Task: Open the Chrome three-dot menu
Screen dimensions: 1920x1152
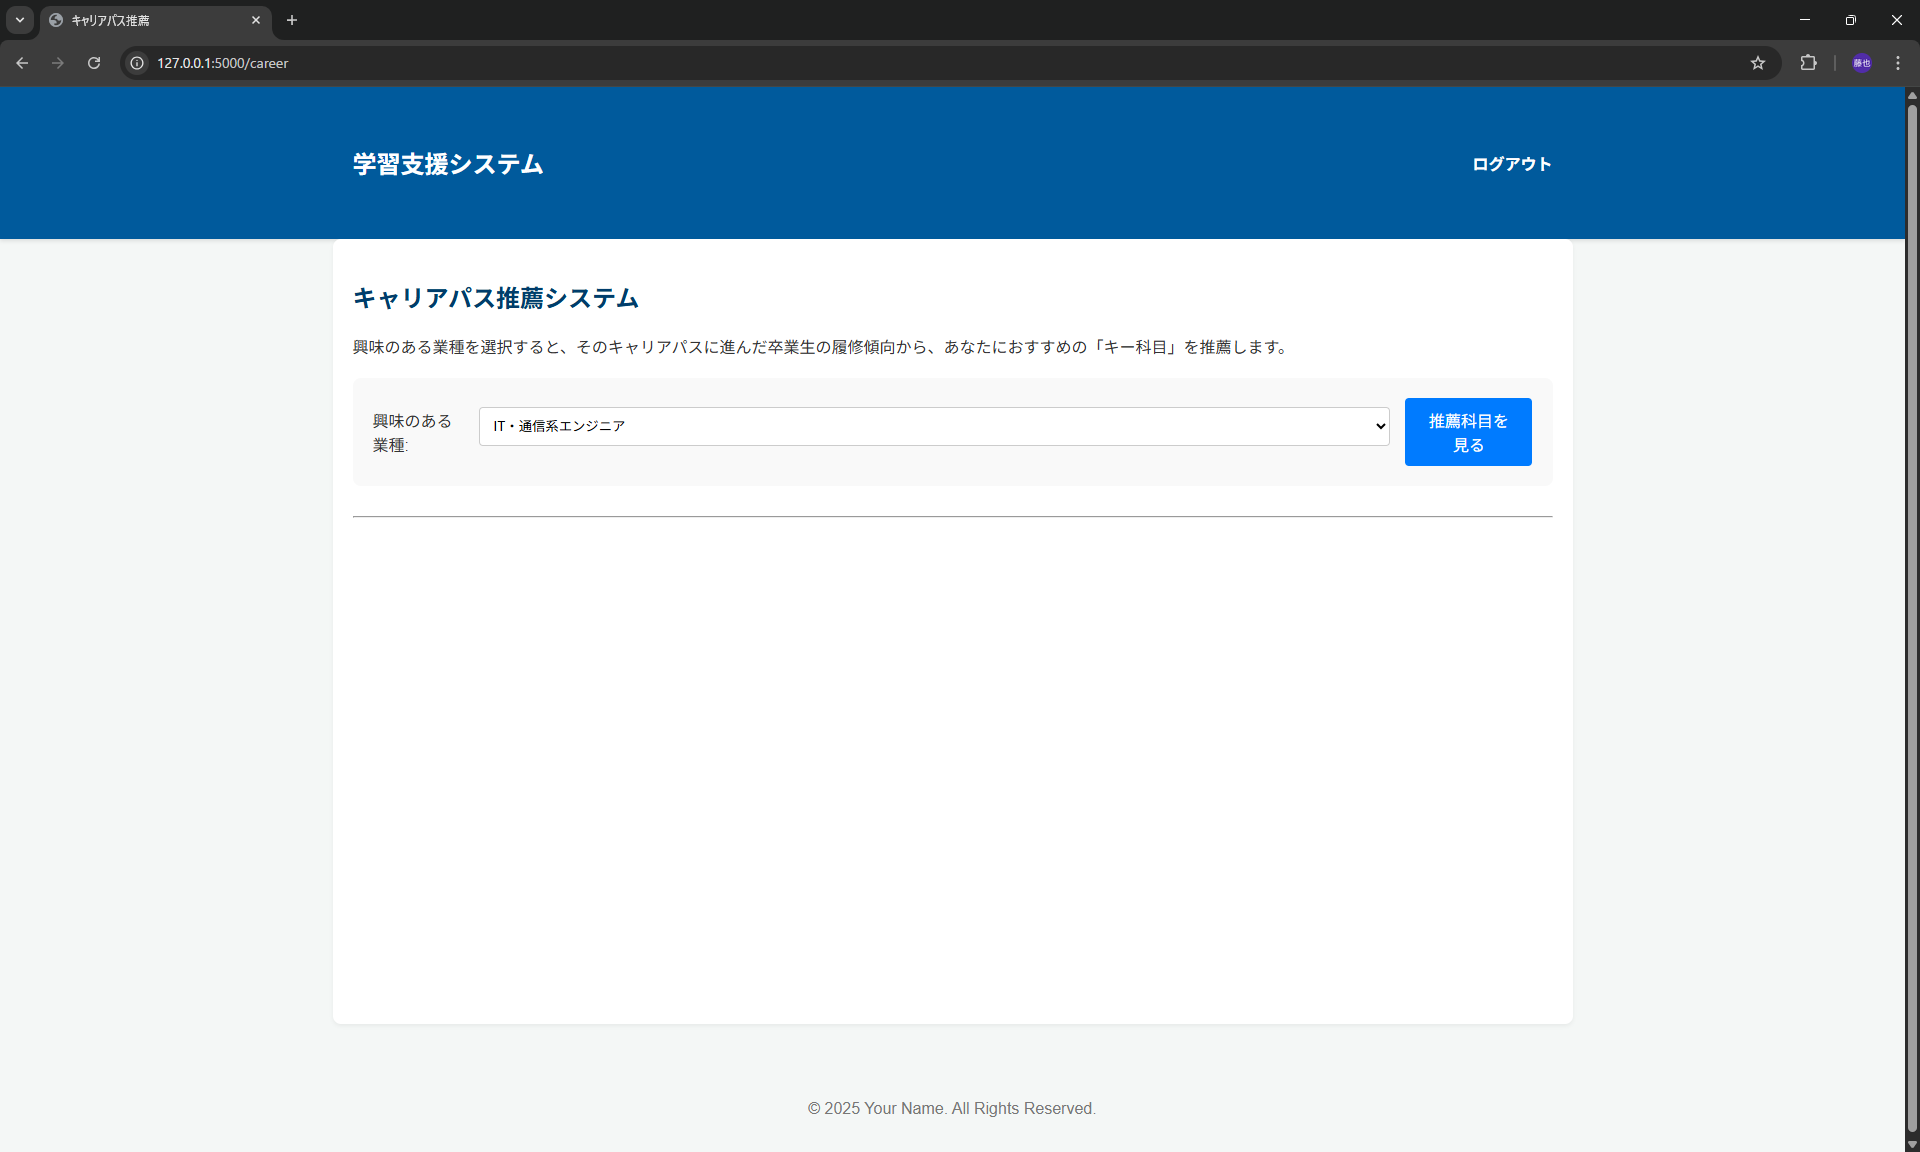Action: pyautogui.click(x=1898, y=63)
